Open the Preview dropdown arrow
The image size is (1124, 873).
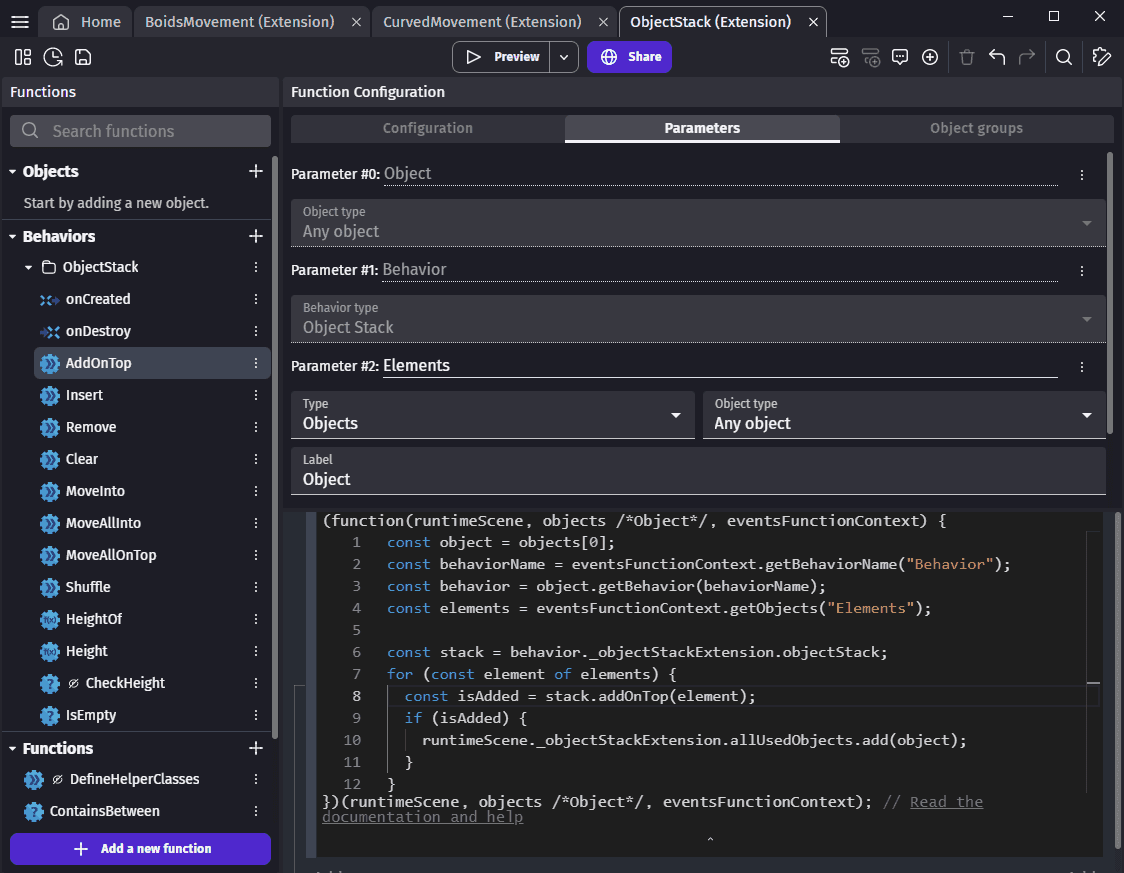pos(564,57)
